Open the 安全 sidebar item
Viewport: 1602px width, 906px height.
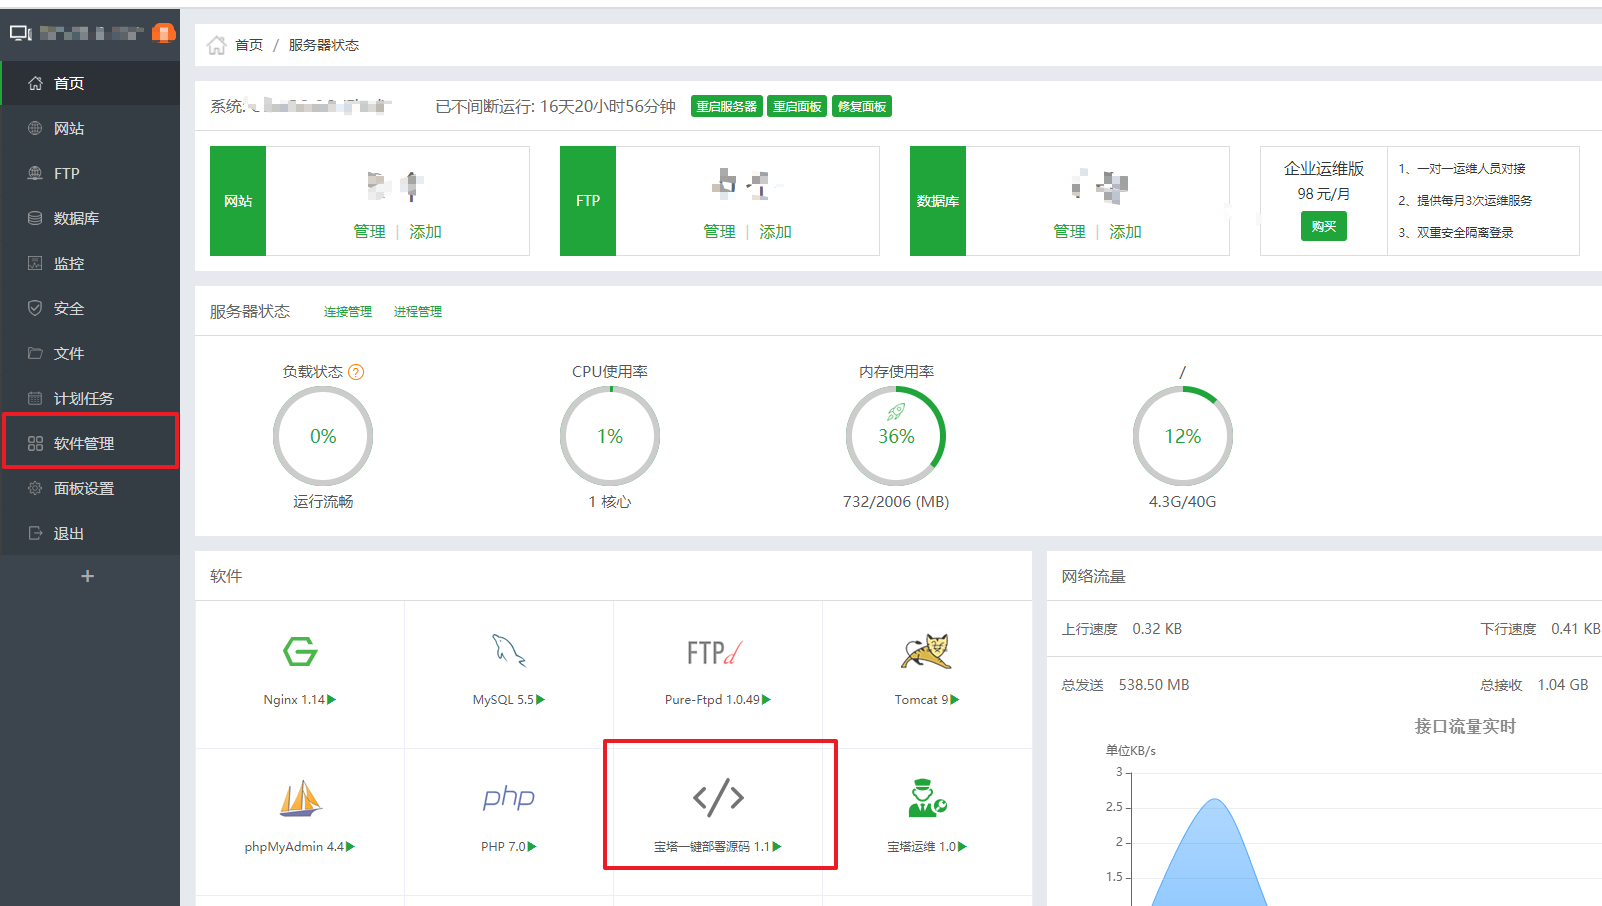(x=90, y=308)
